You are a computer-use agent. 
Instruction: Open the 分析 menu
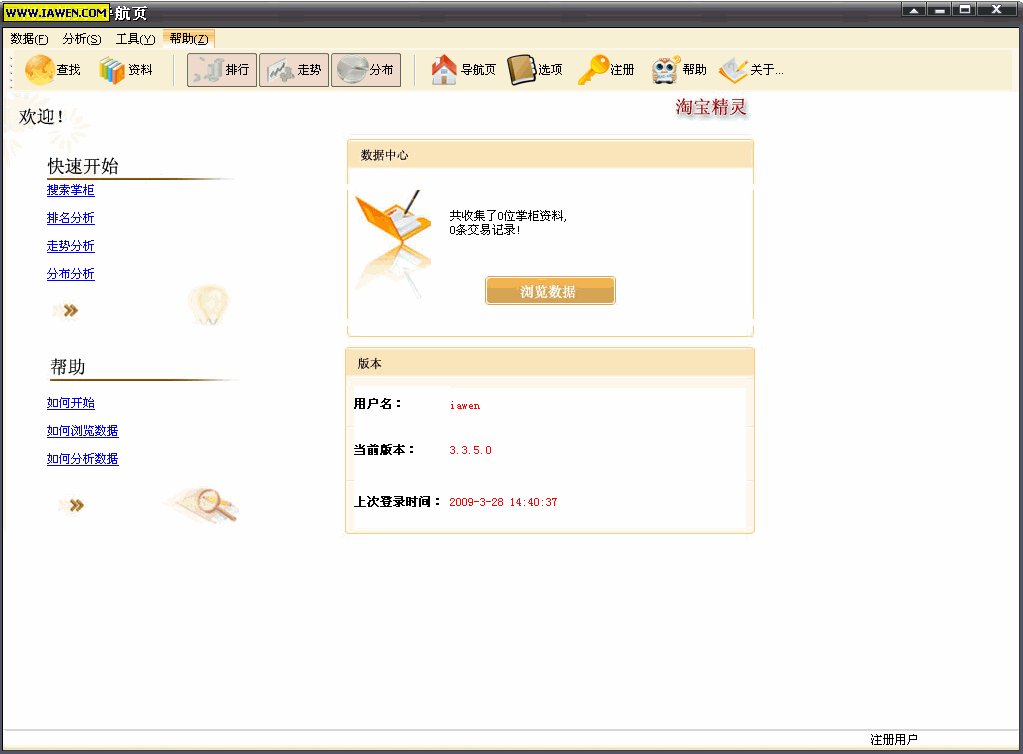click(81, 39)
